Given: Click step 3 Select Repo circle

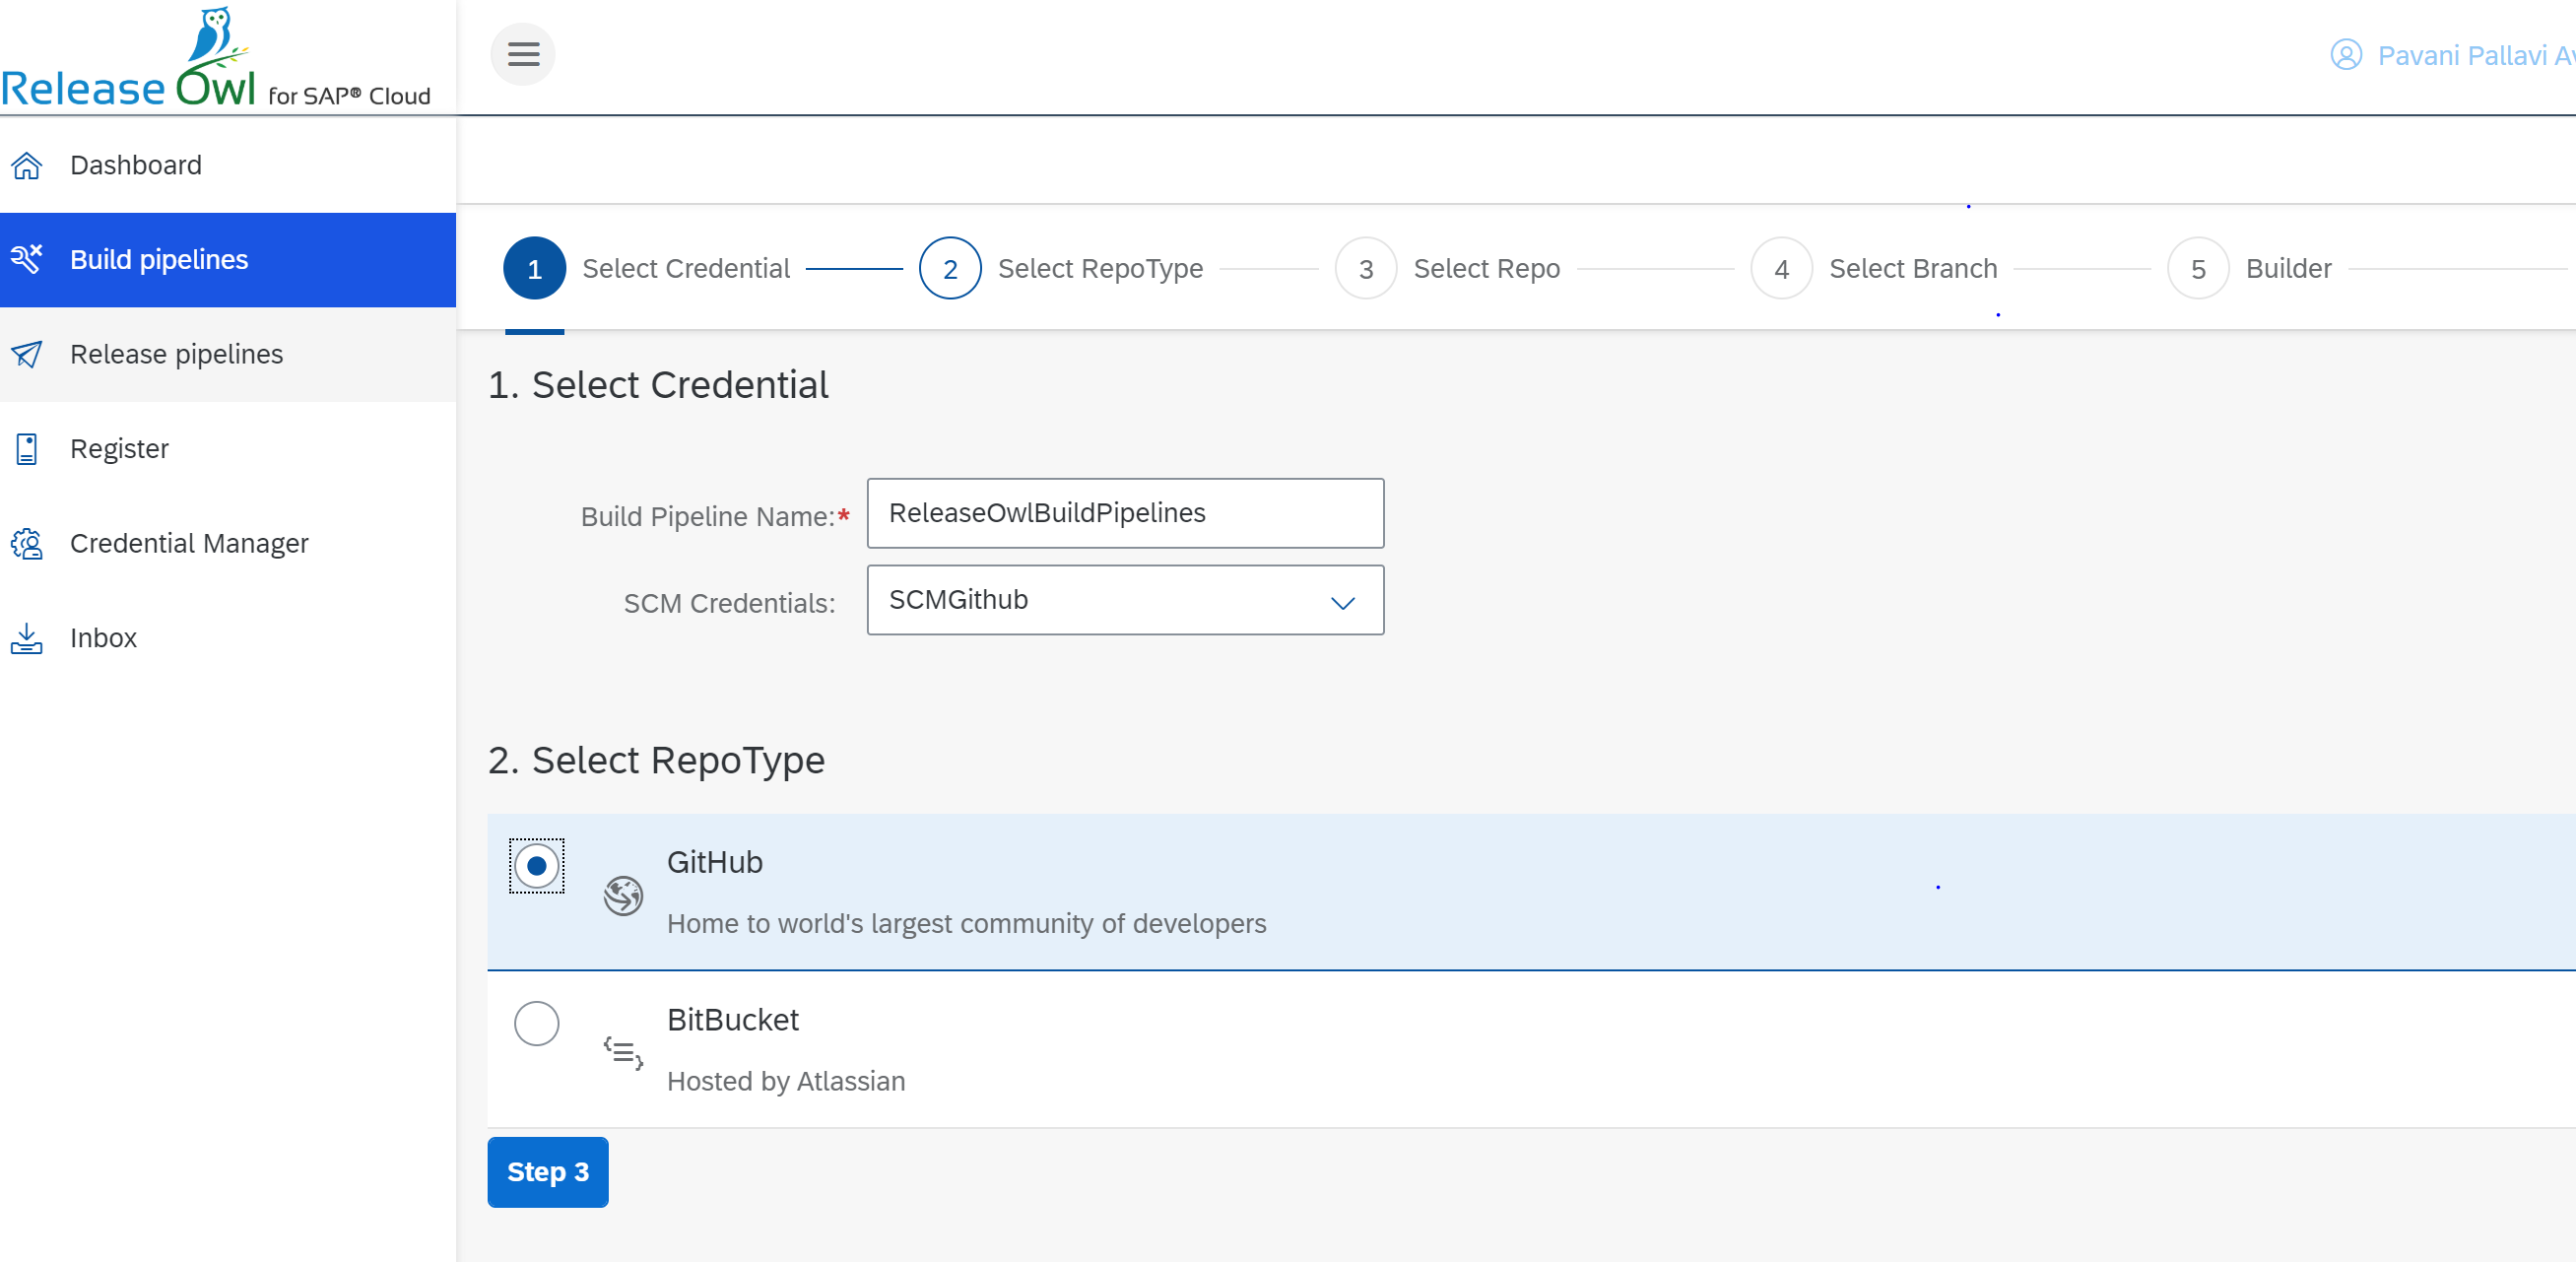Looking at the screenshot, I should click(1364, 268).
